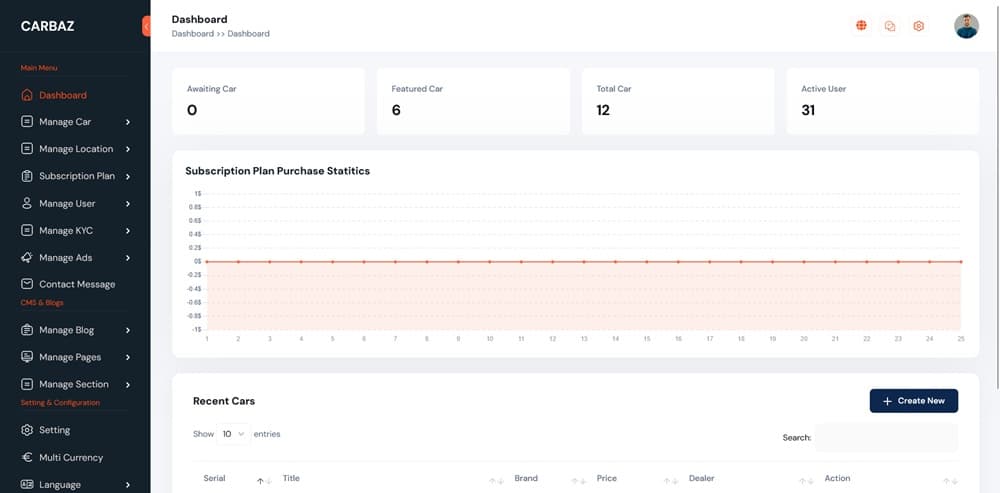Expand the Subscription Plan submenu
Viewport: 1000px width, 493px height.
(128, 176)
